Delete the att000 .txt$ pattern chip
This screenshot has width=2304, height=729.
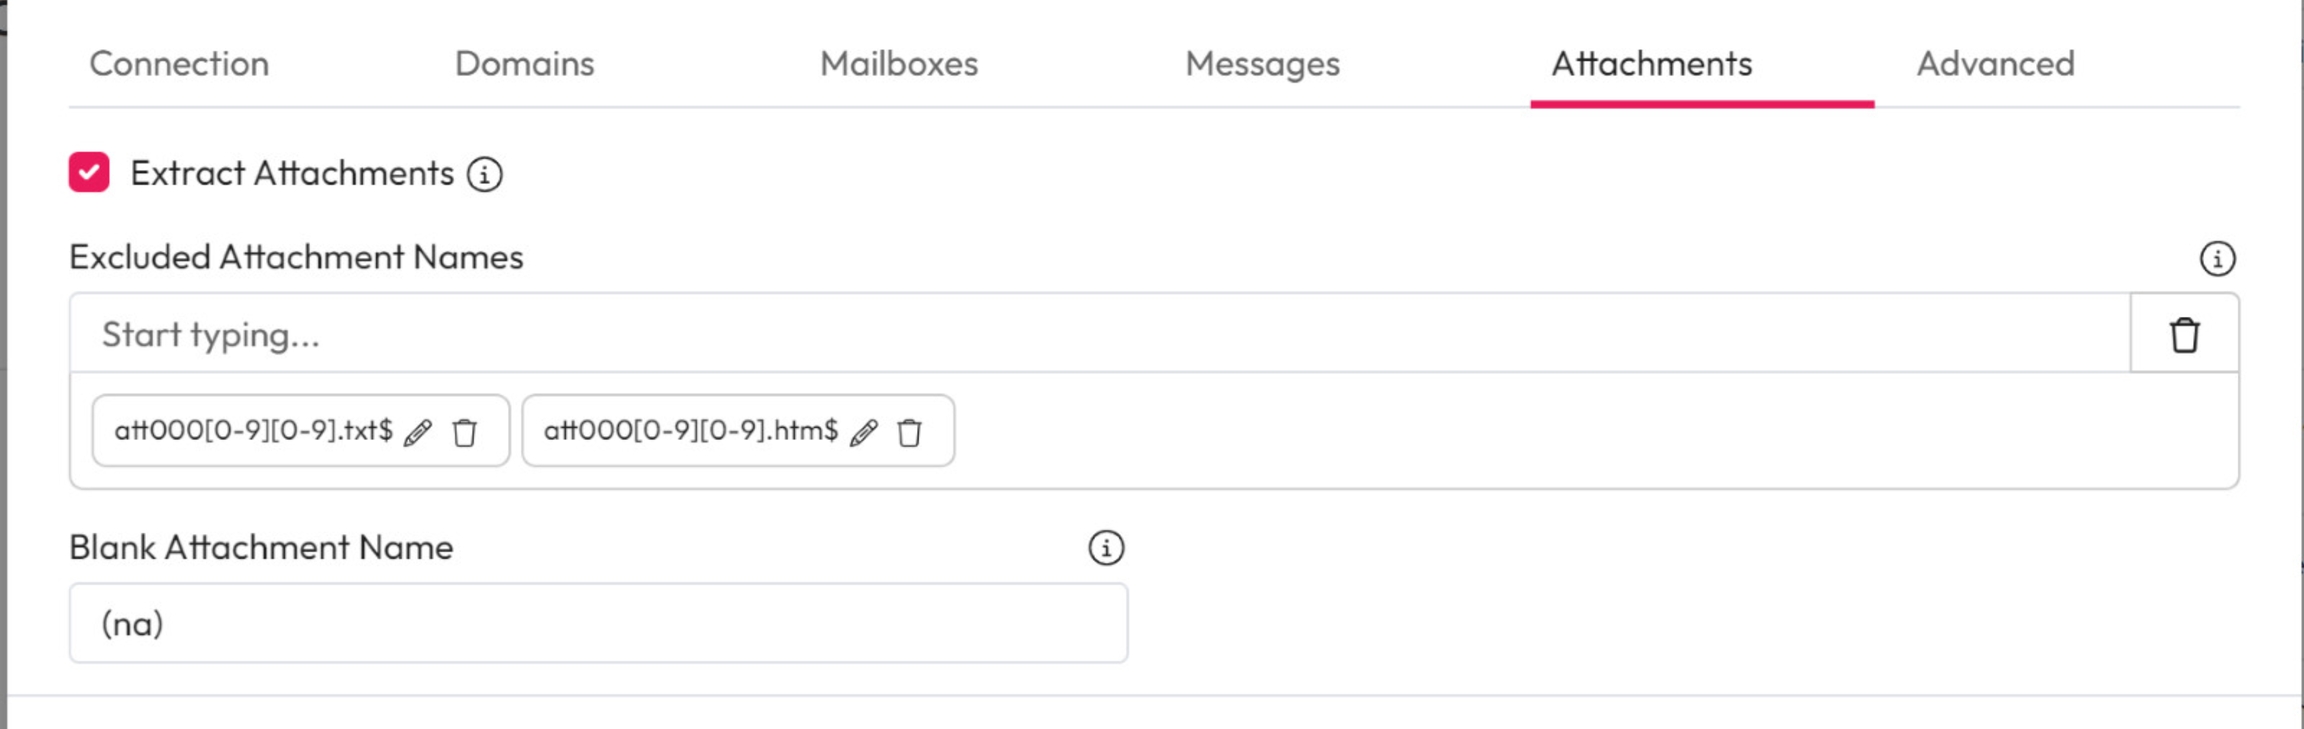[x=465, y=432]
